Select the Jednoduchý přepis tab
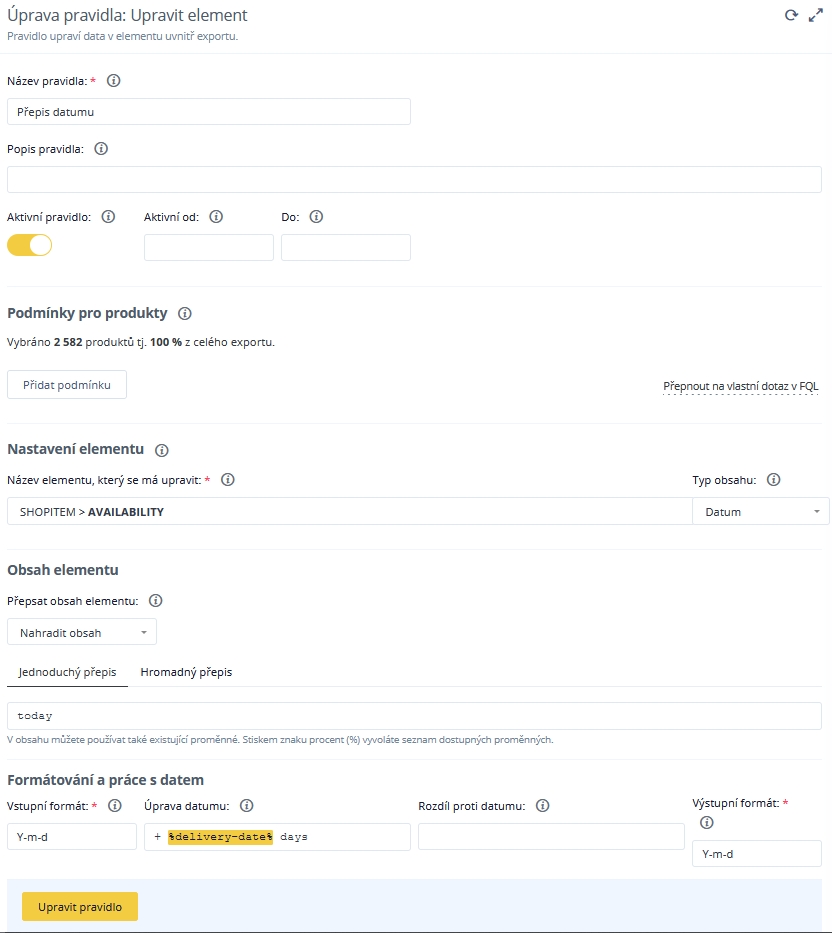This screenshot has height=933, width=832. click(67, 672)
